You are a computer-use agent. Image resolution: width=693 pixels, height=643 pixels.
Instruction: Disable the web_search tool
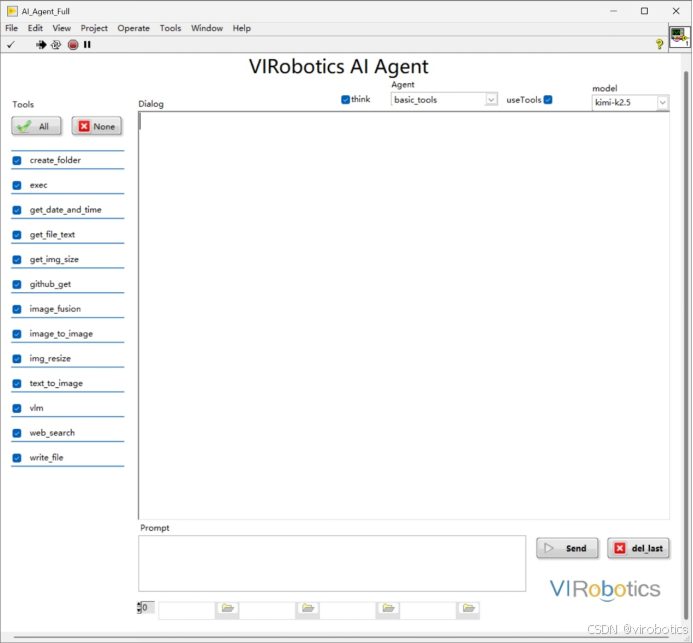pos(17,433)
